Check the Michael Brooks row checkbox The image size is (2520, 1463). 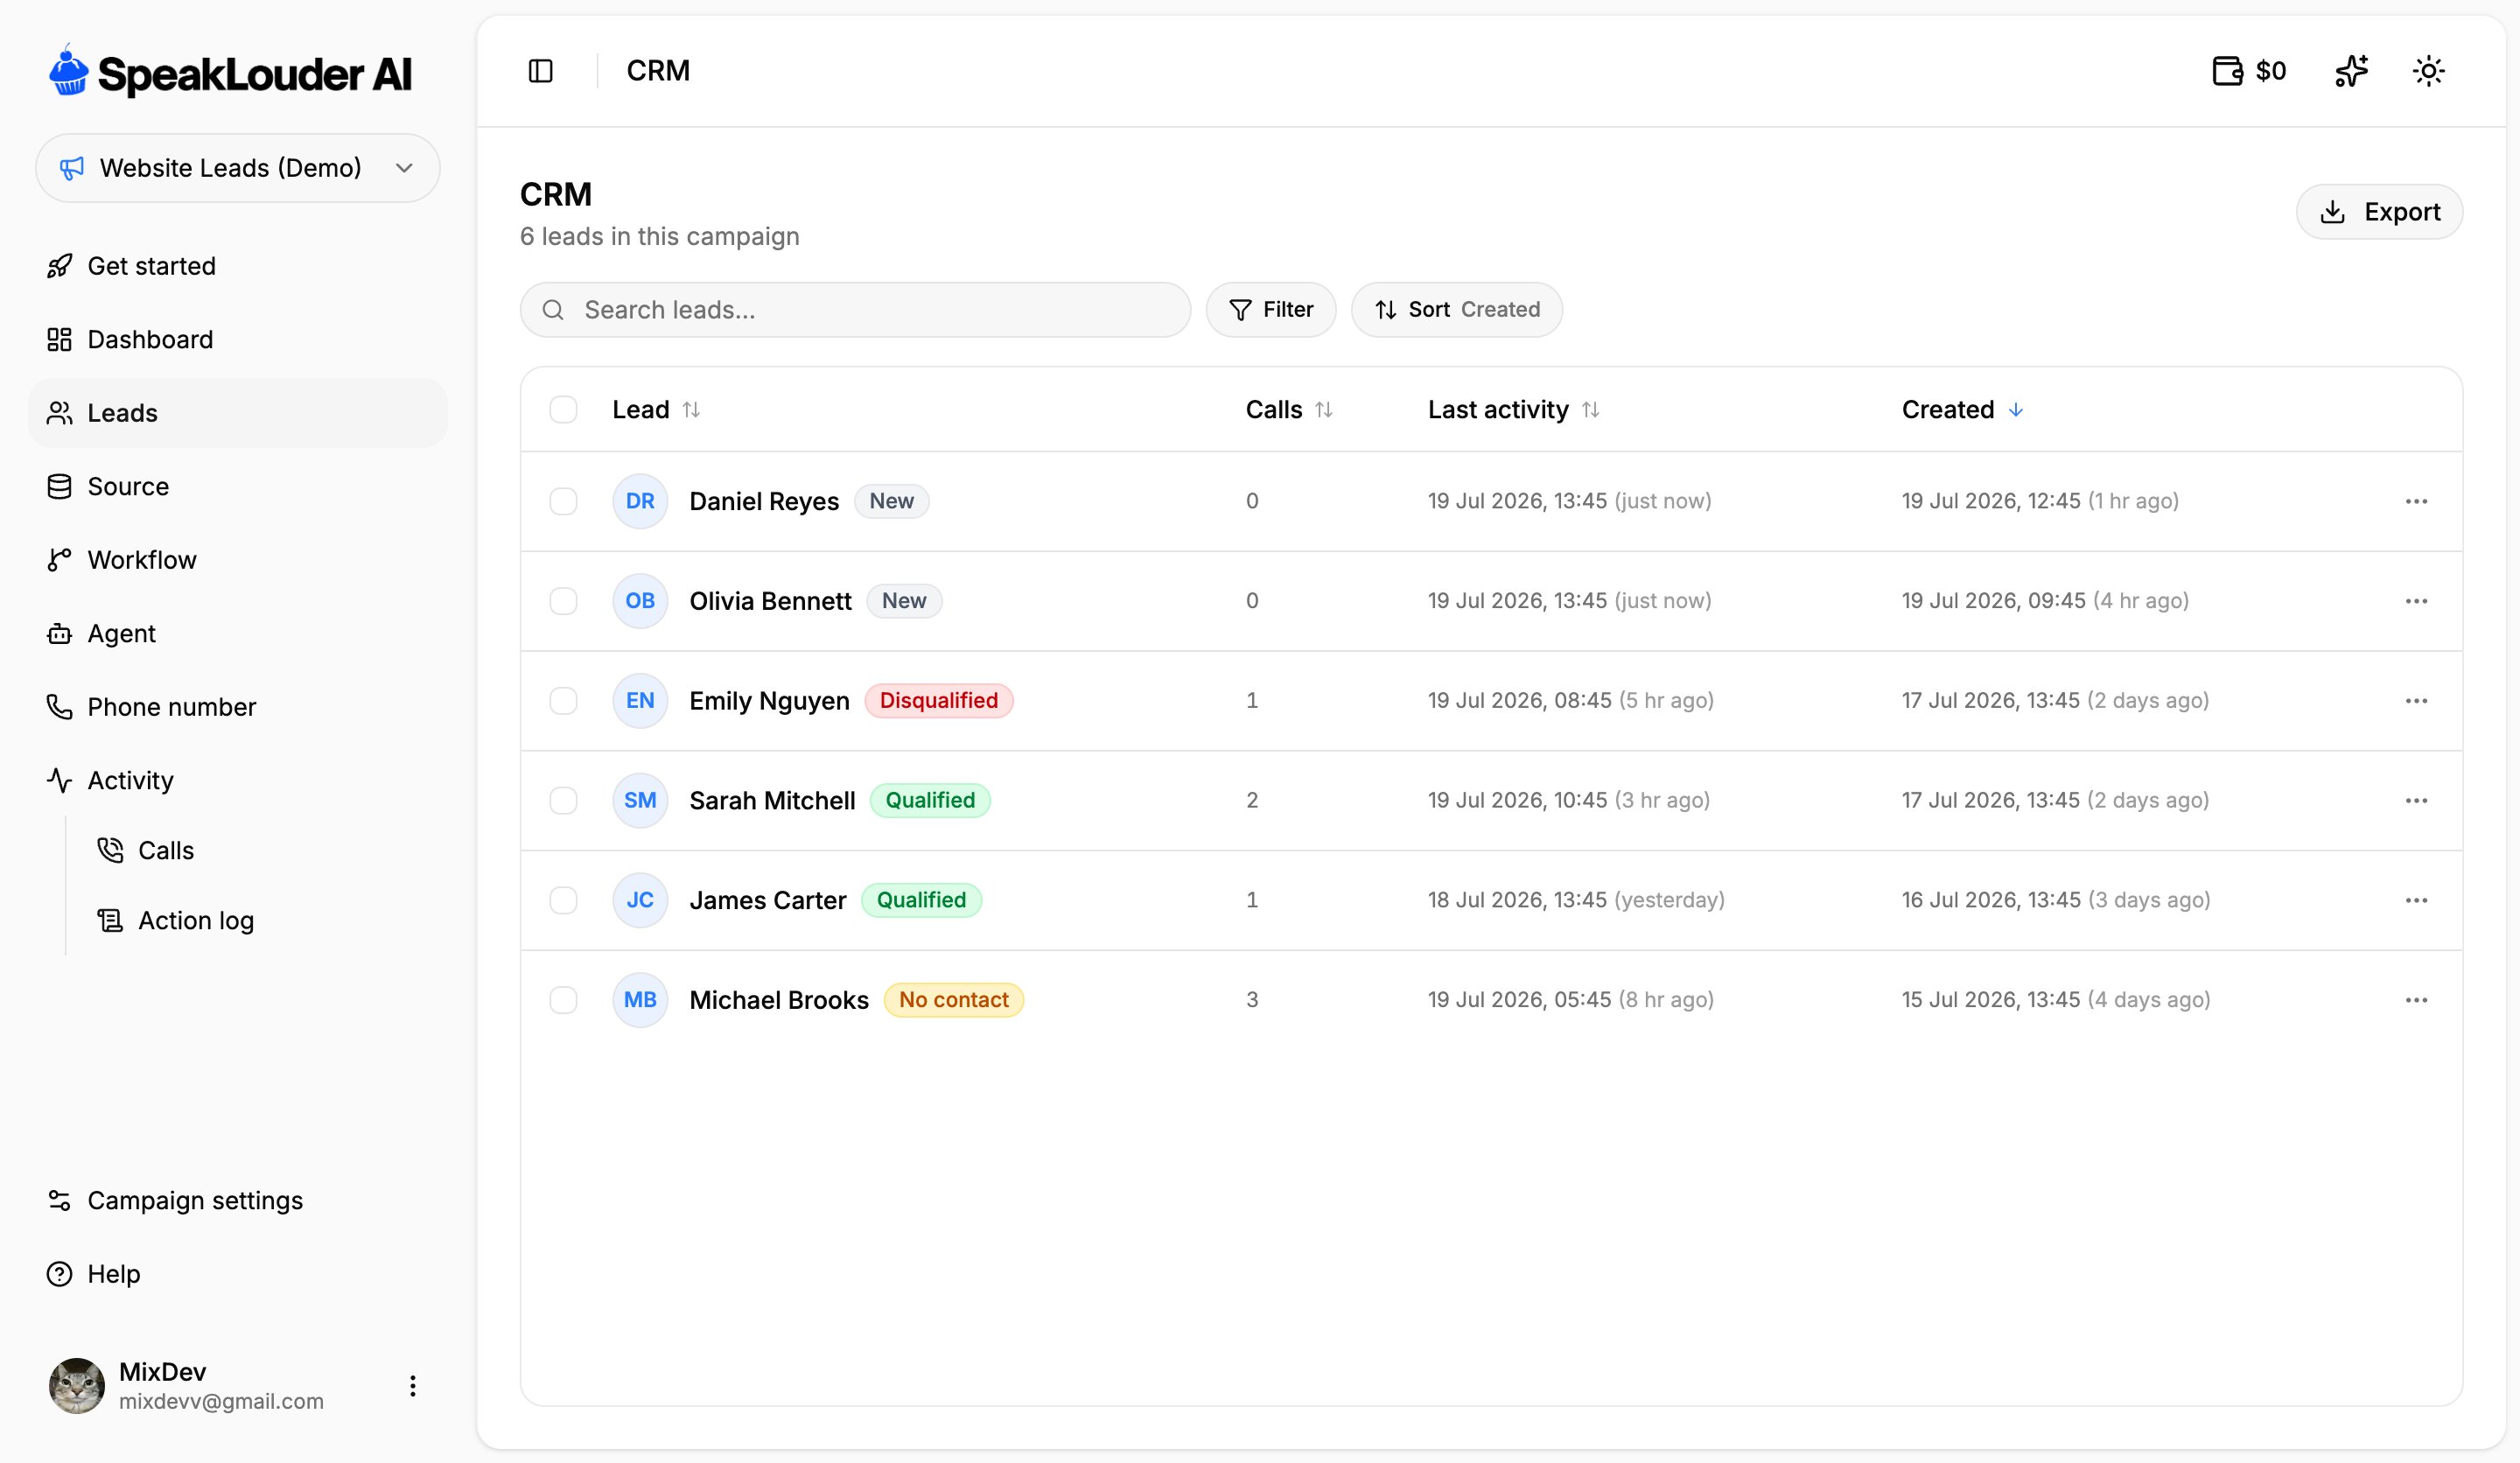point(563,1000)
